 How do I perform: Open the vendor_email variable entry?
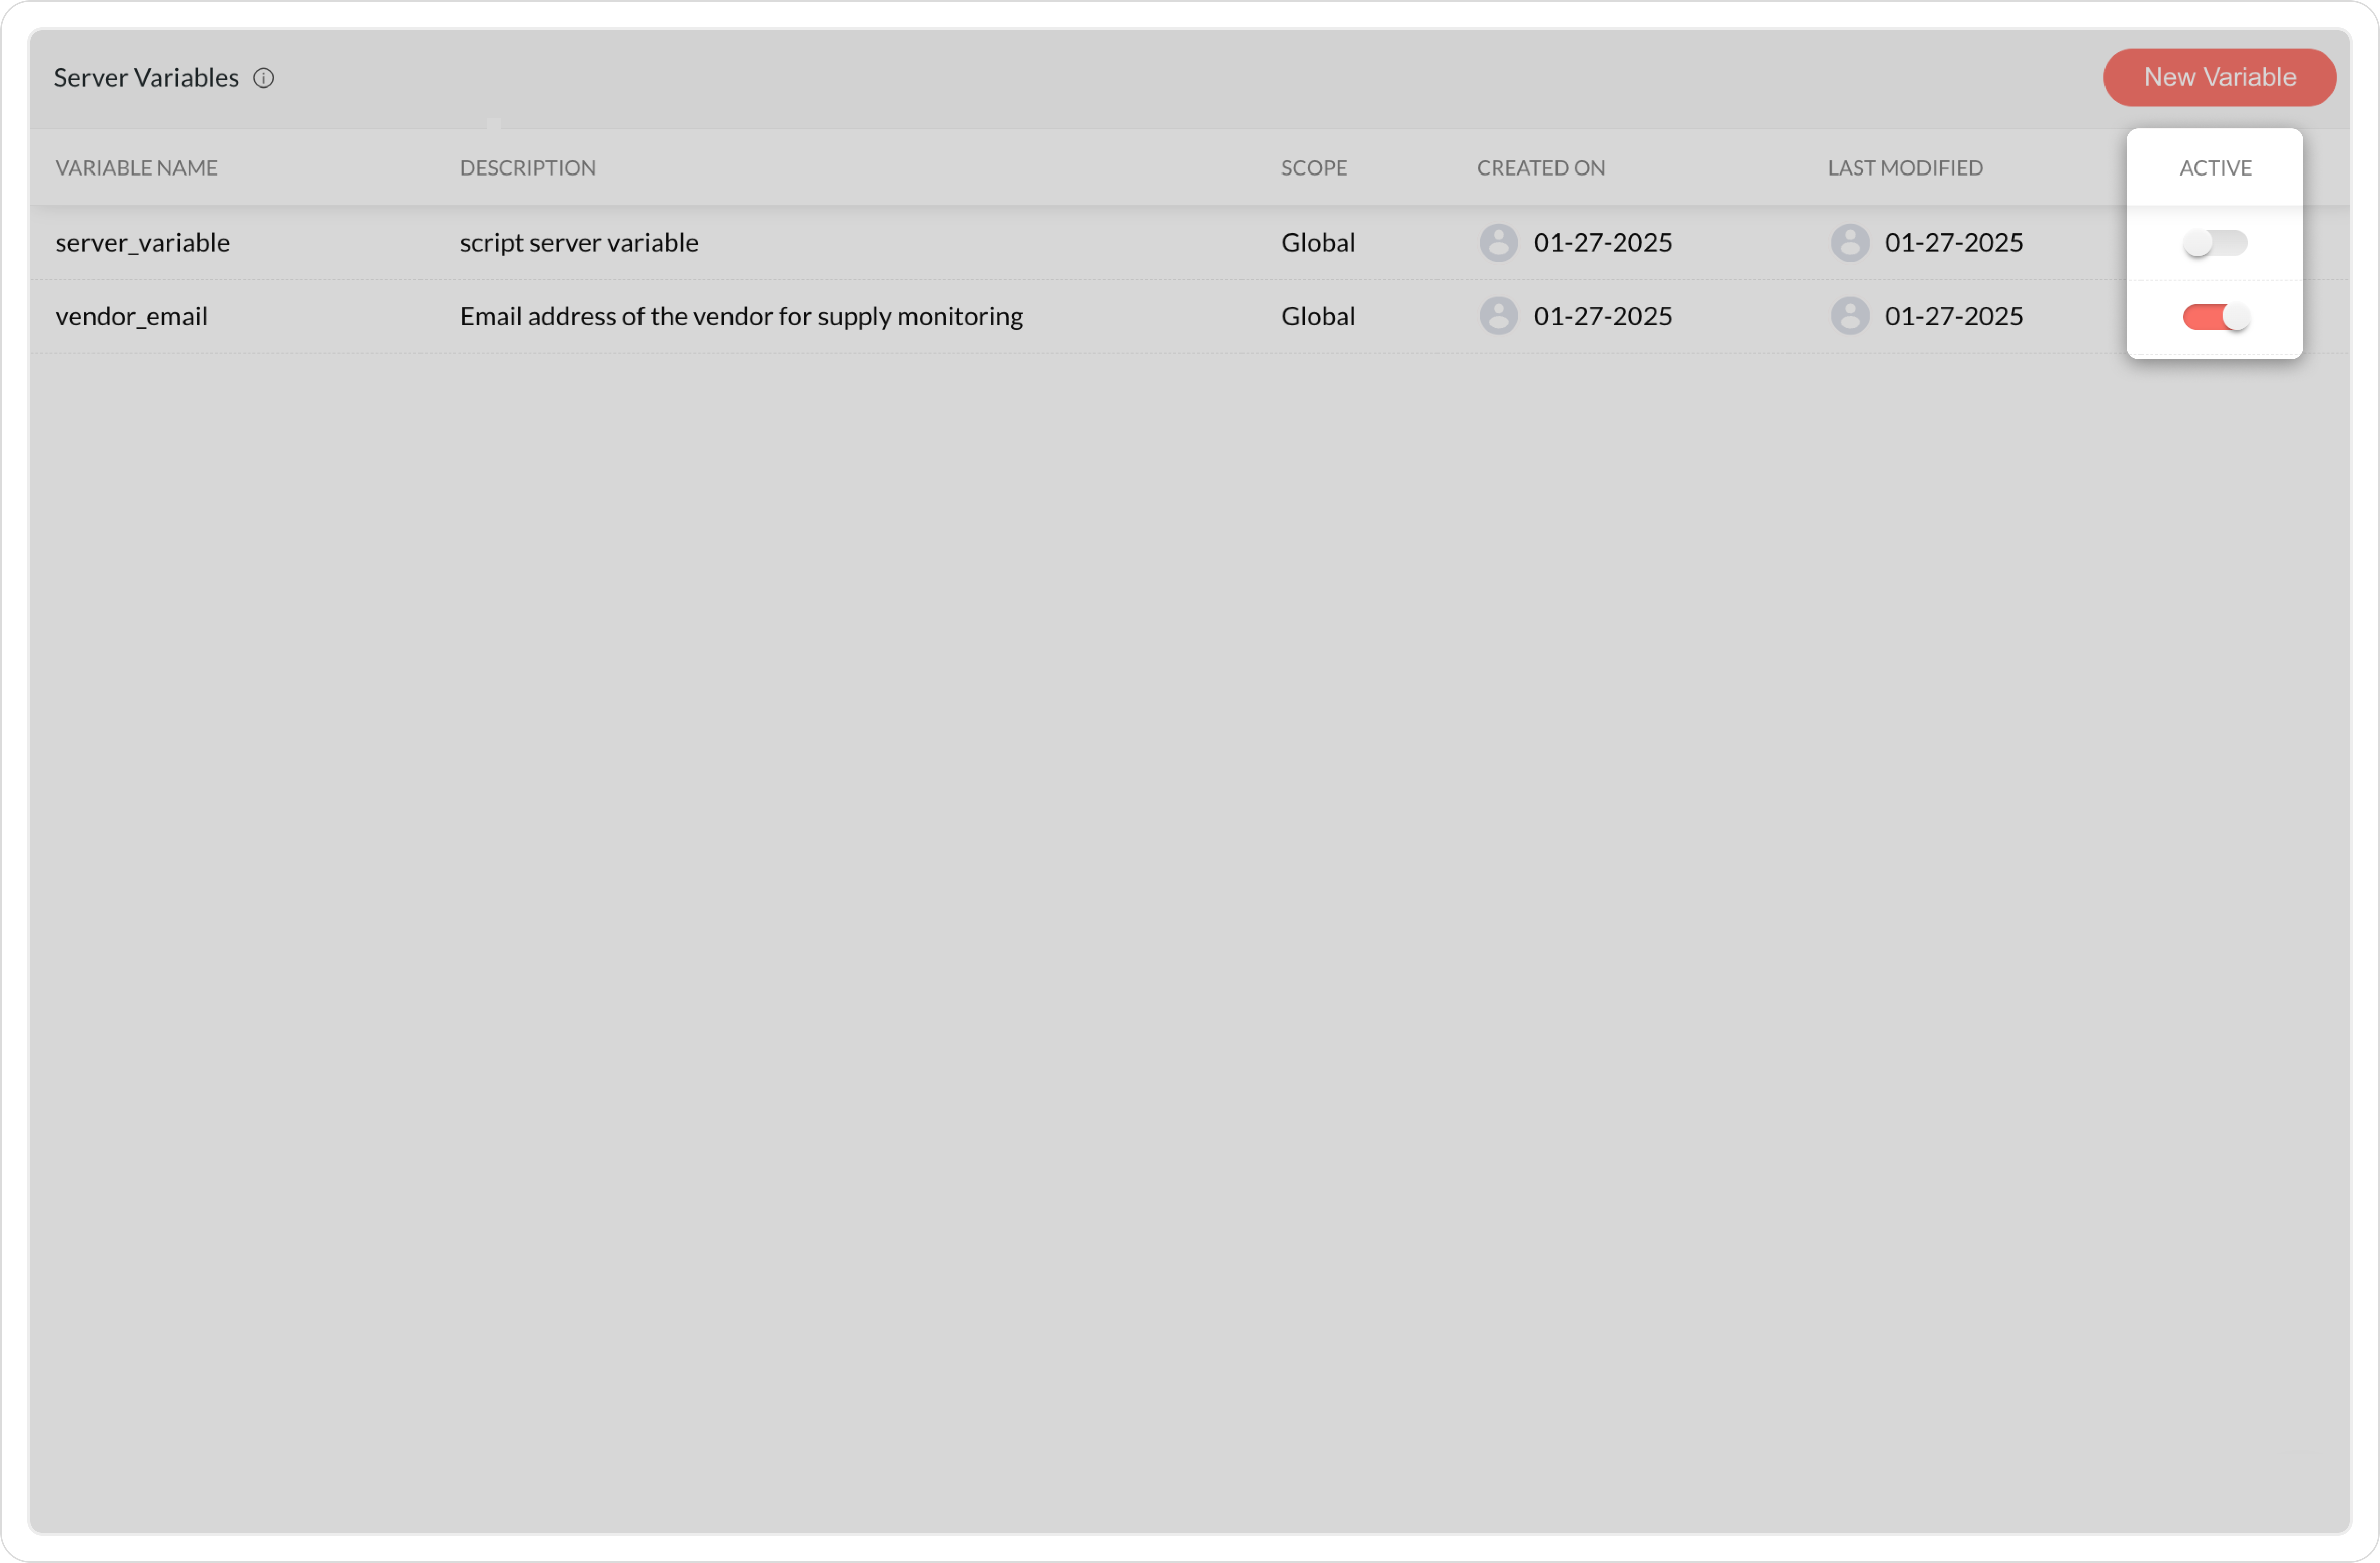[132, 316]
